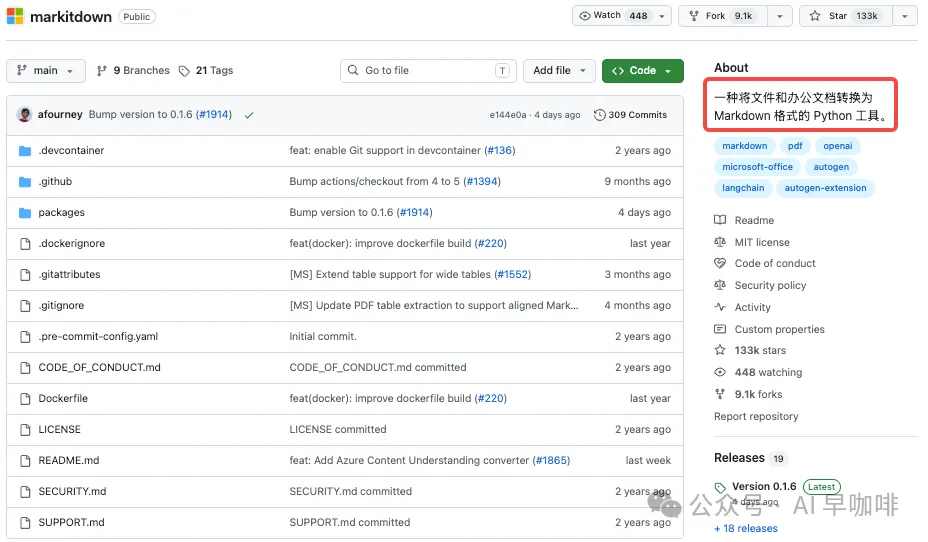Click the README.md file icon
Viewport: 928px width, 542px height.
pos(25,460)
